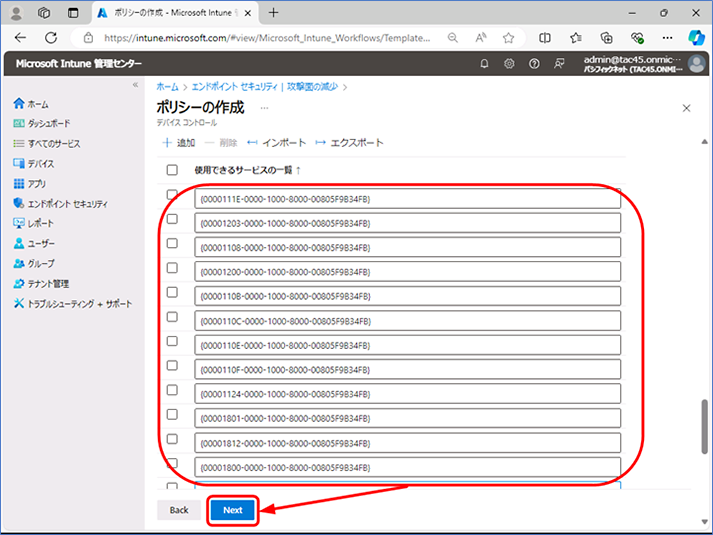The image size is (713, 535).
Task: Click the scroll up arrow
Action: [704, 142]
